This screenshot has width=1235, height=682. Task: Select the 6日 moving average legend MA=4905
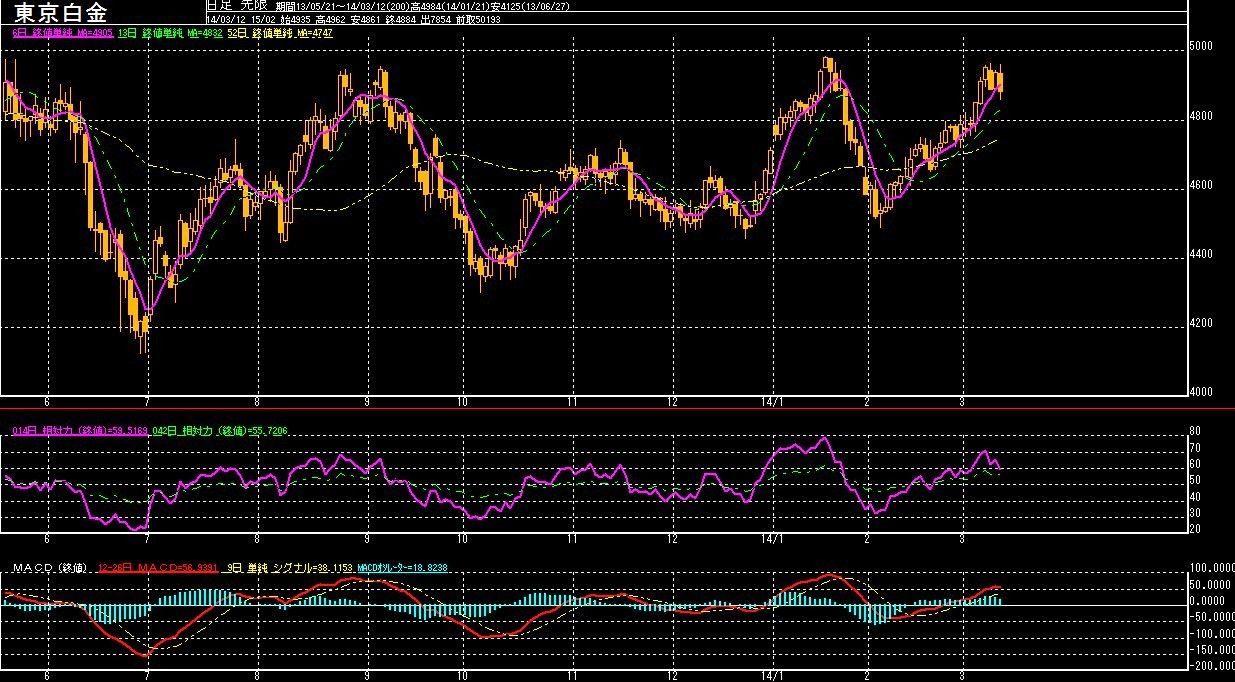click(61, 33)
